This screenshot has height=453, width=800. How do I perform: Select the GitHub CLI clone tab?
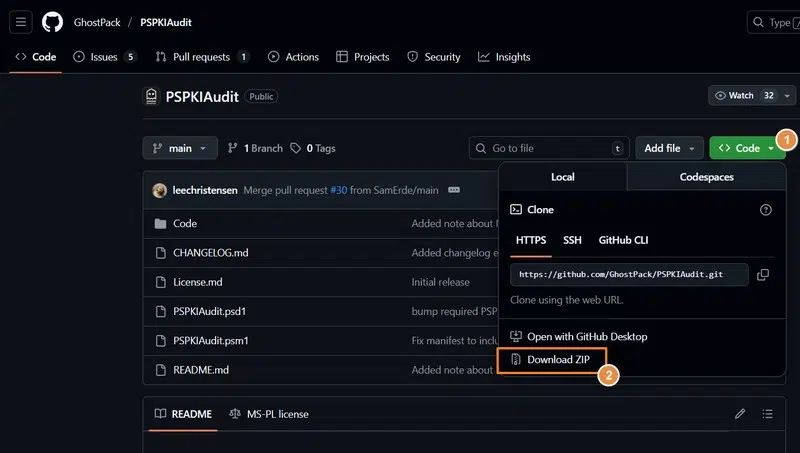(x=623, y=240)
